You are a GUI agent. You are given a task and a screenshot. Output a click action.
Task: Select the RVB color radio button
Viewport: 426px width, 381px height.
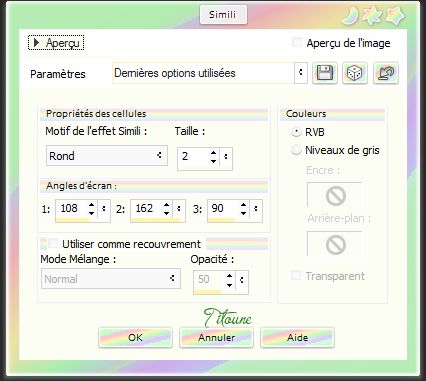[296, 132]
